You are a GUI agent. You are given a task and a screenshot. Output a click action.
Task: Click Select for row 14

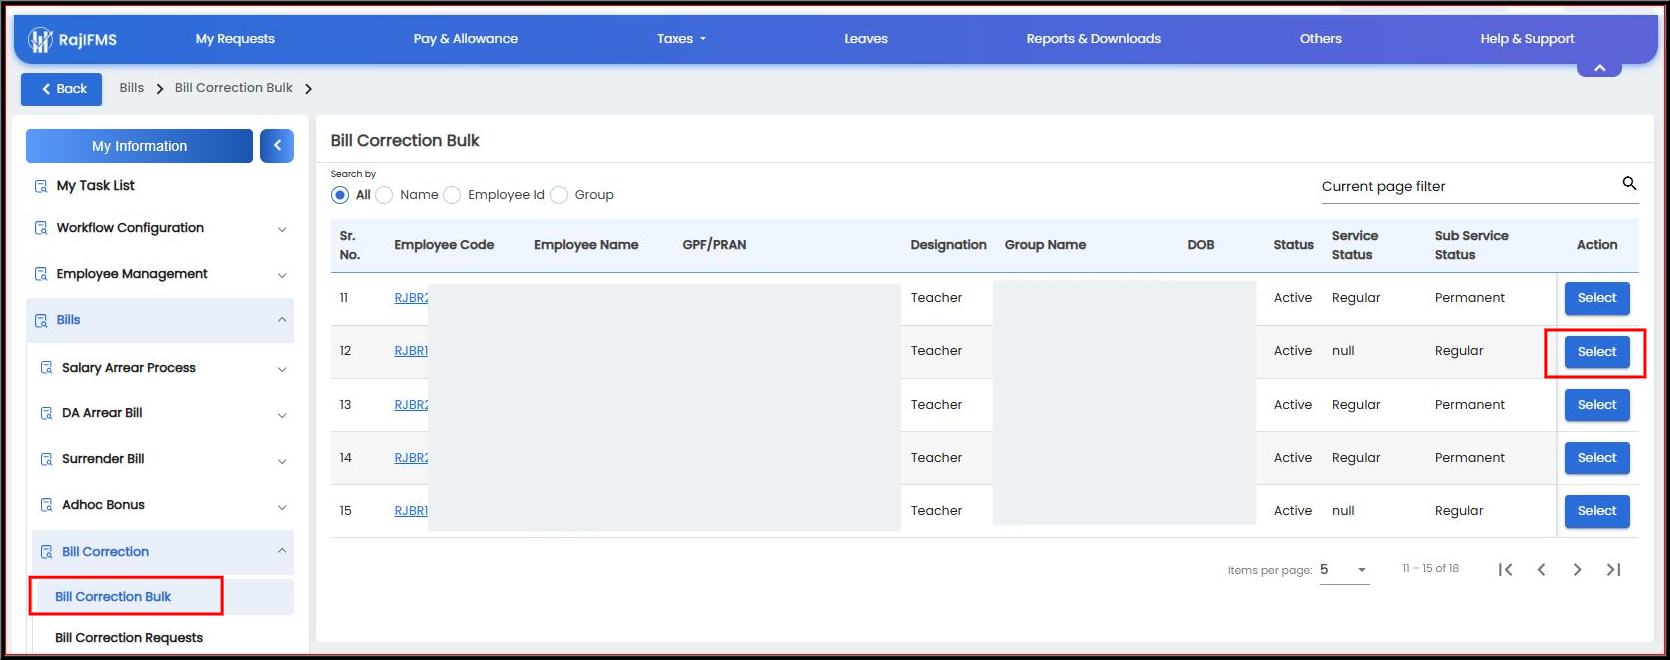click(1597, 458)
